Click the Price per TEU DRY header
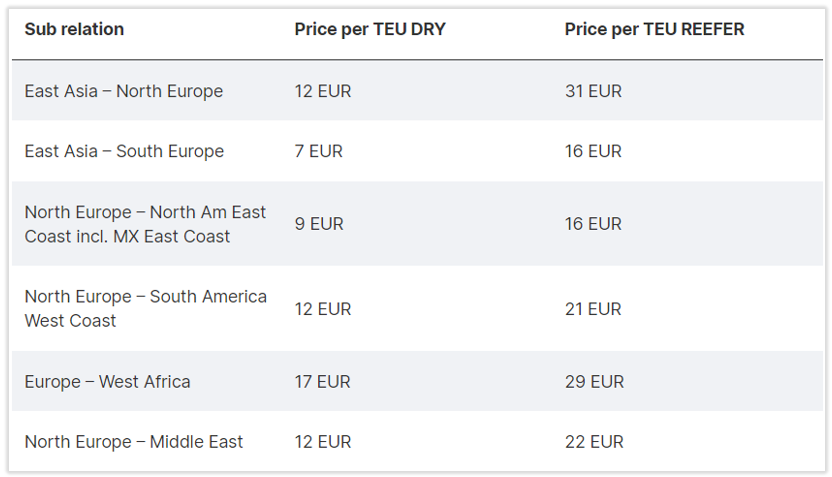 369,29
